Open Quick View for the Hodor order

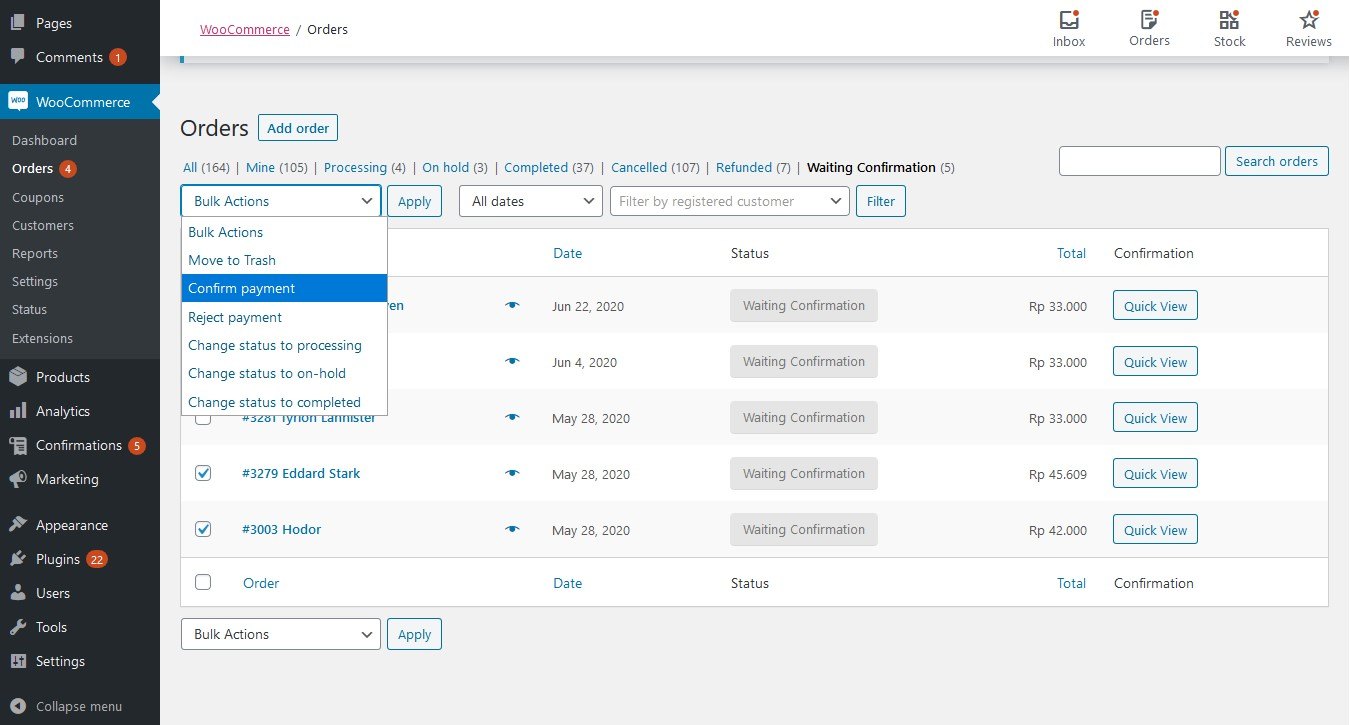point(1155,530)
